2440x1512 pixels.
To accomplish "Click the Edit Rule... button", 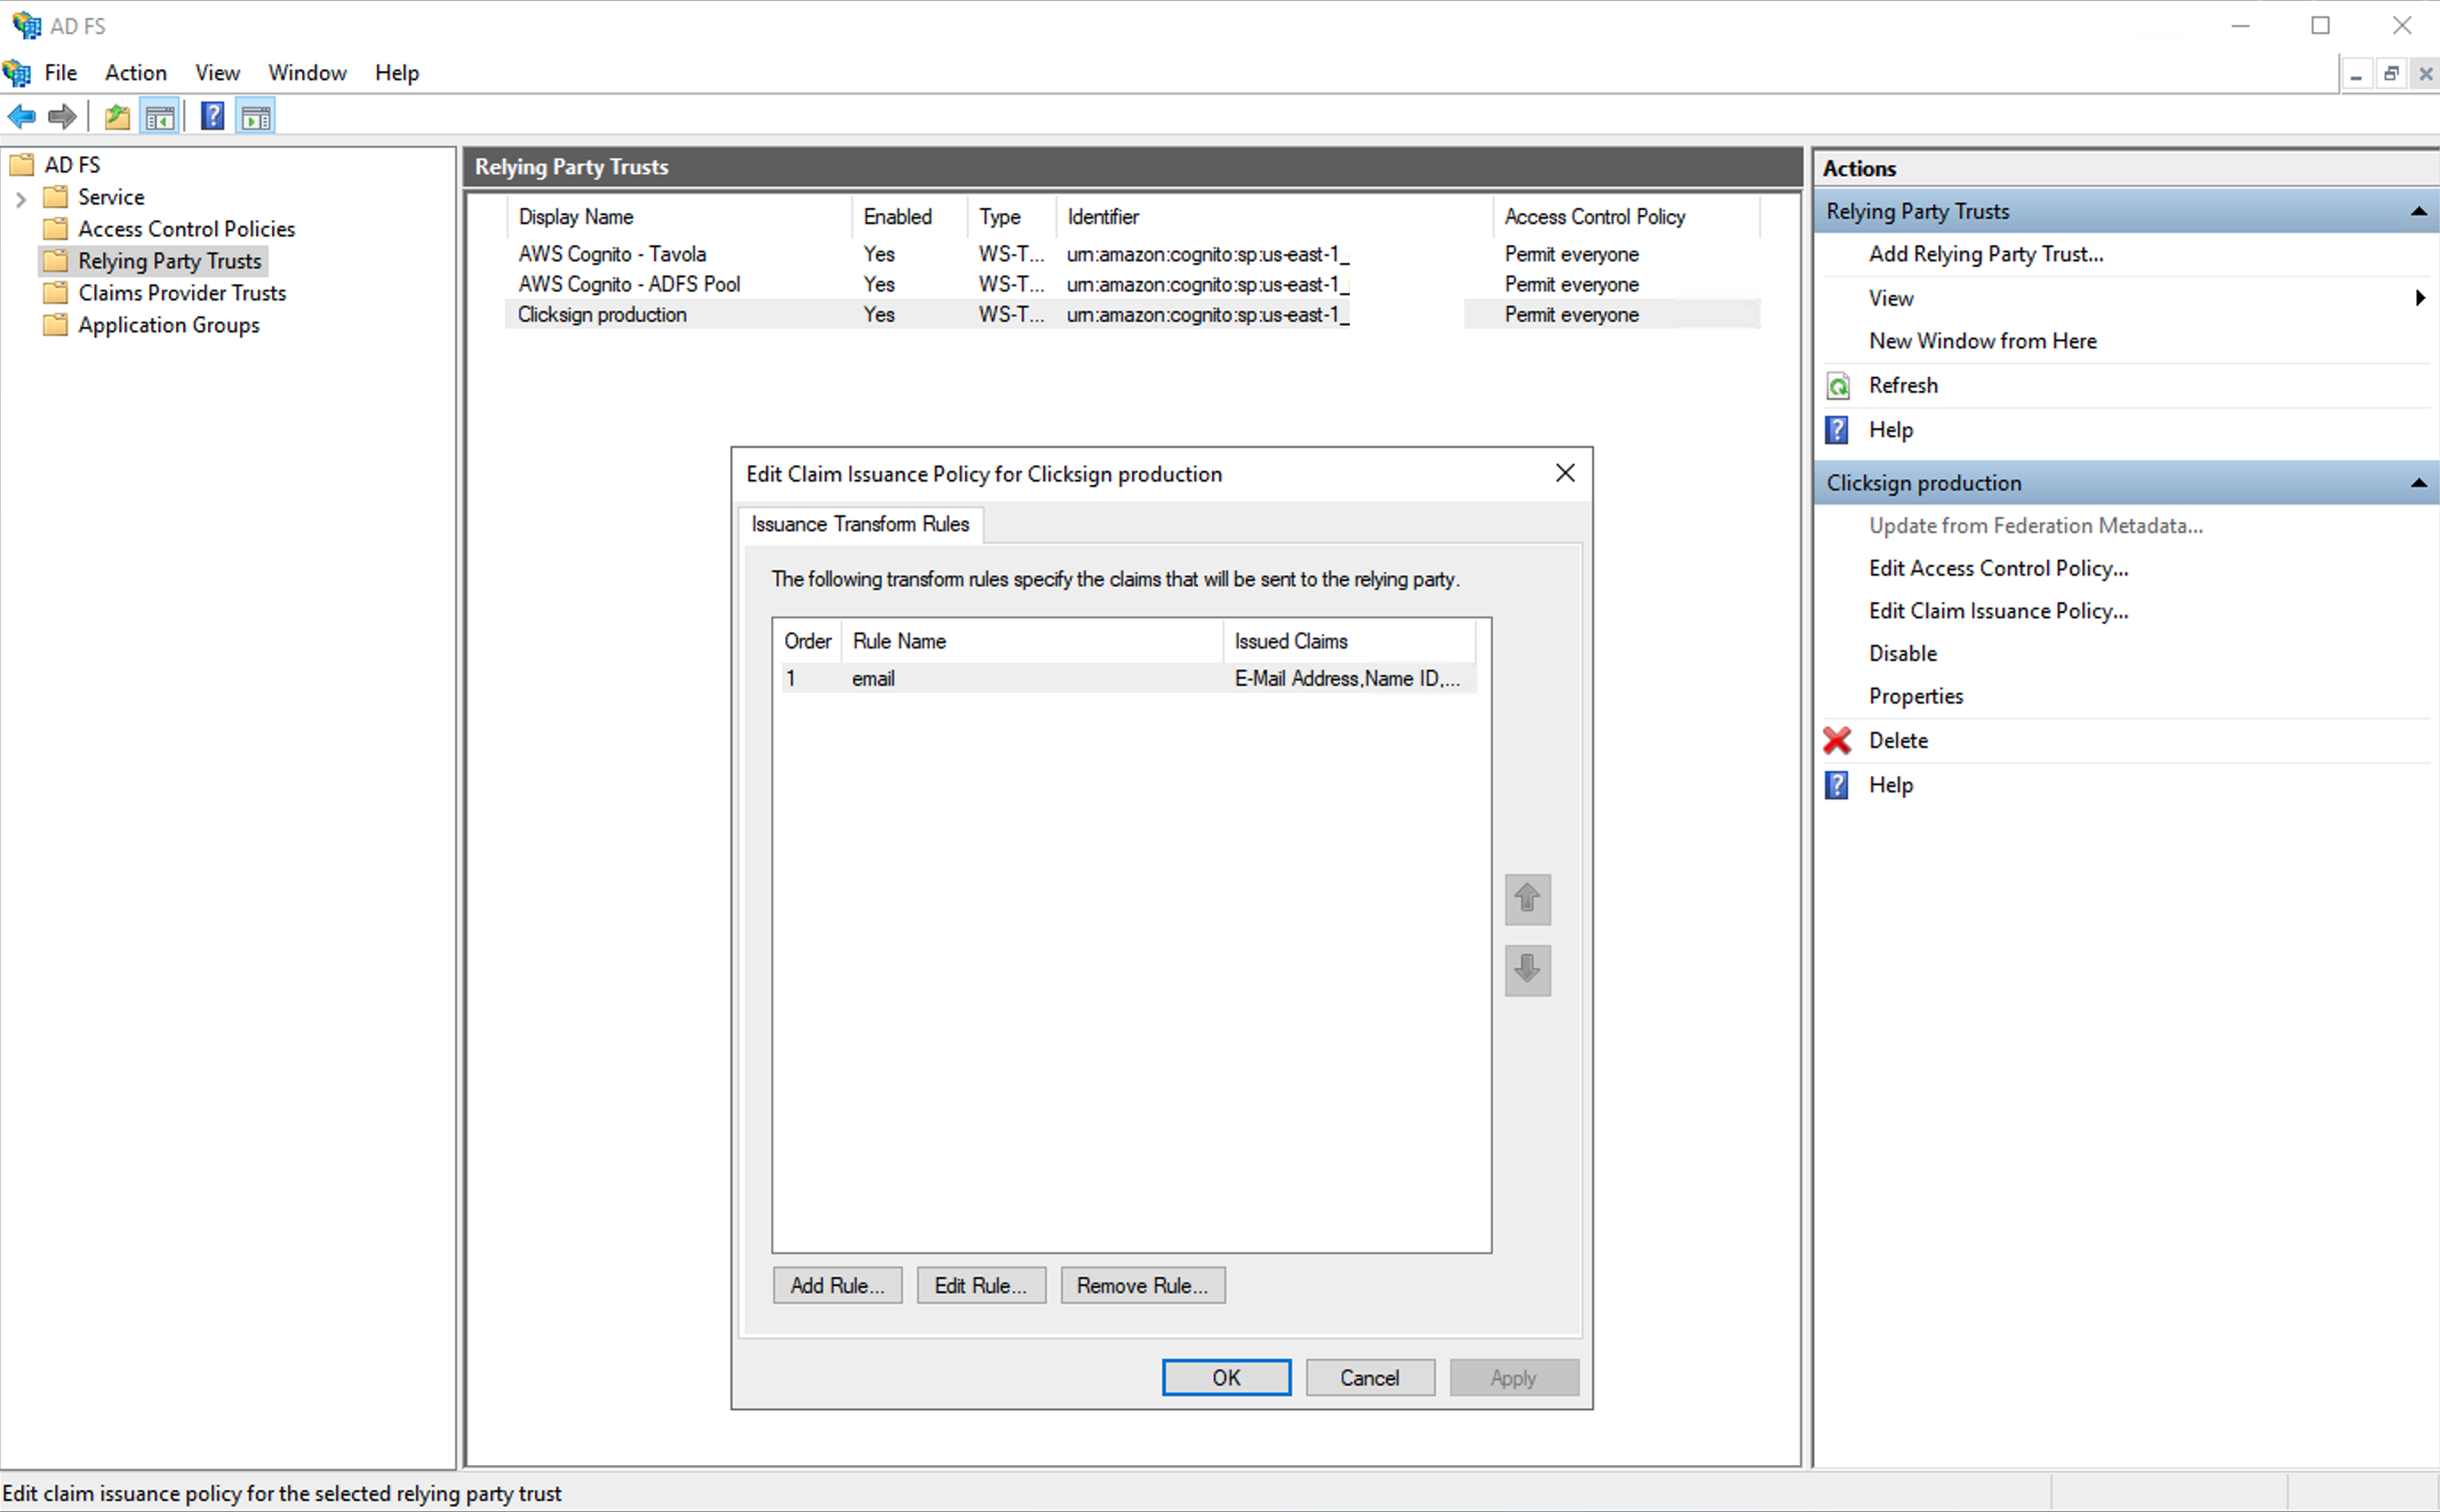I will tap(981, 1286).
